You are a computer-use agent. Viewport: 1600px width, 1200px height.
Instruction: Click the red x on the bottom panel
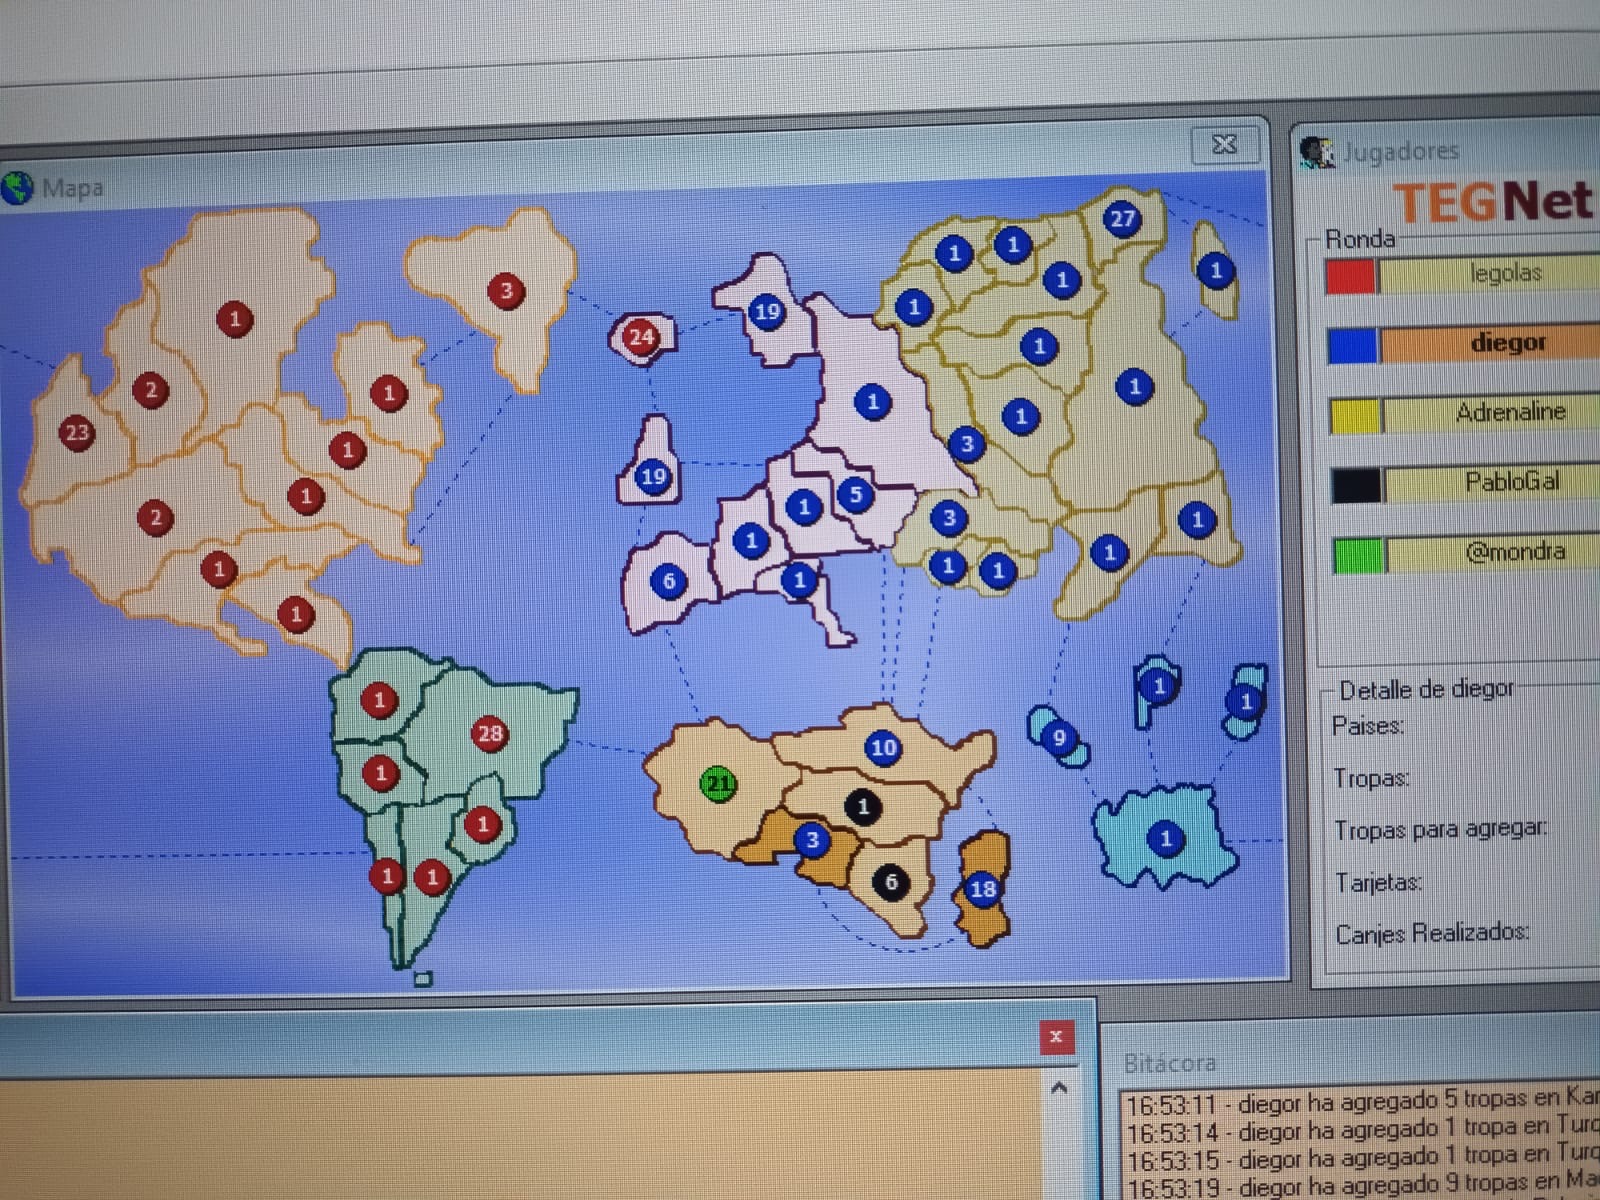click(x=1056, y=1037)
